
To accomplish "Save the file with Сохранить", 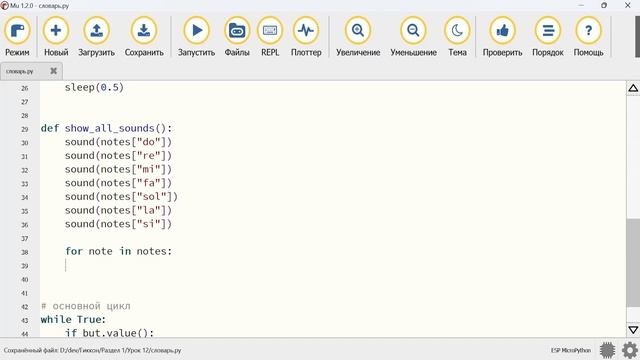I will tap(144, 36).
